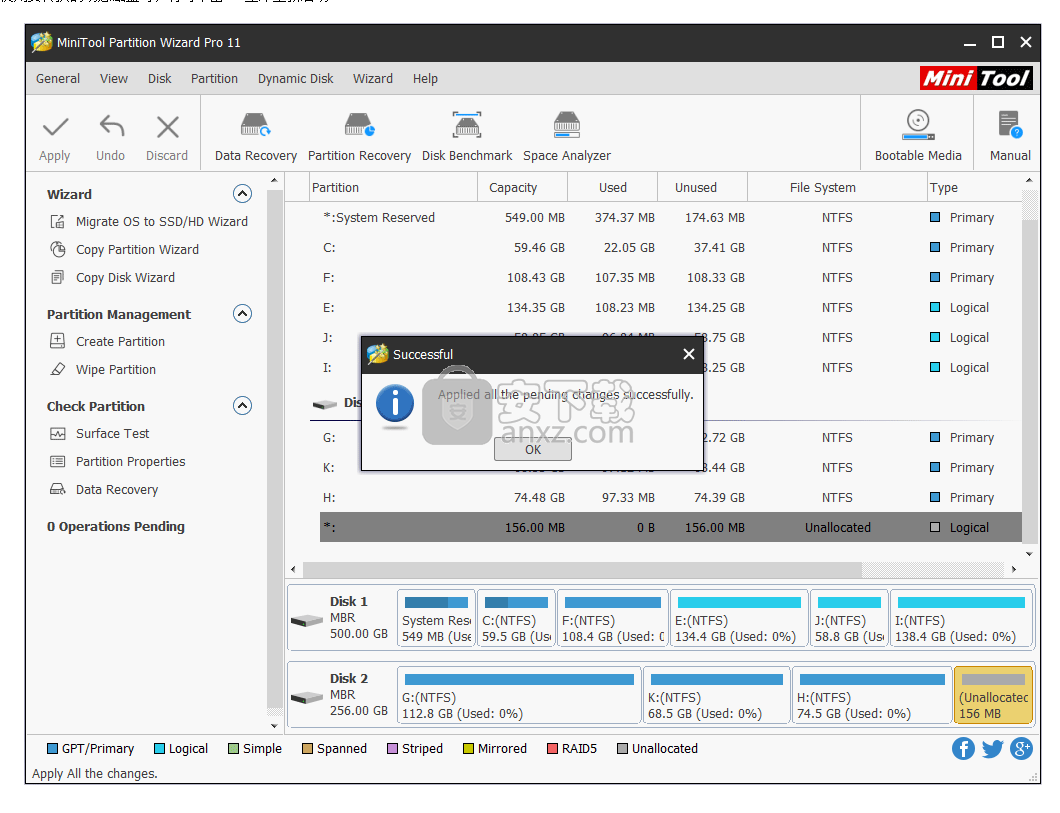Click the partition list scroll right arrow

[x=1014, y=570]
